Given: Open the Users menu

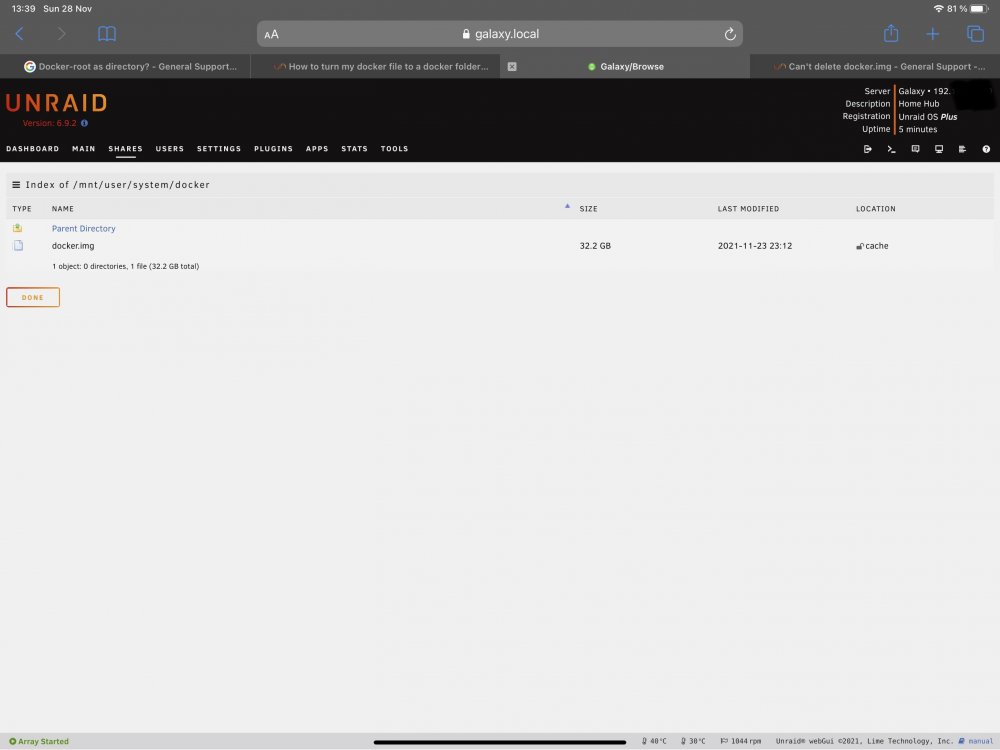Looking at the screenshot, I should (x=170, y=149).
